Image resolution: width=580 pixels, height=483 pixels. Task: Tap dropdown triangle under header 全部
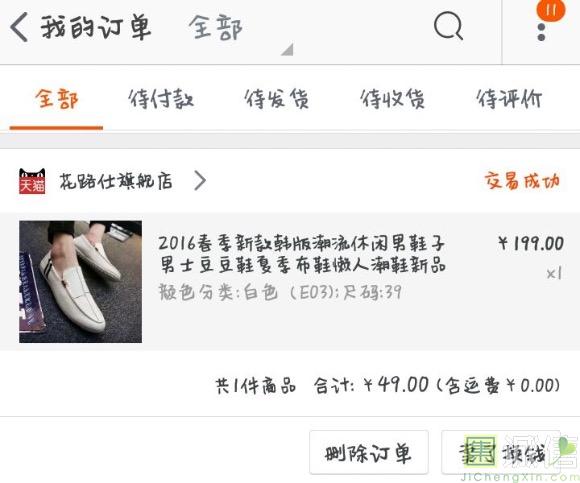coord(287,50)
